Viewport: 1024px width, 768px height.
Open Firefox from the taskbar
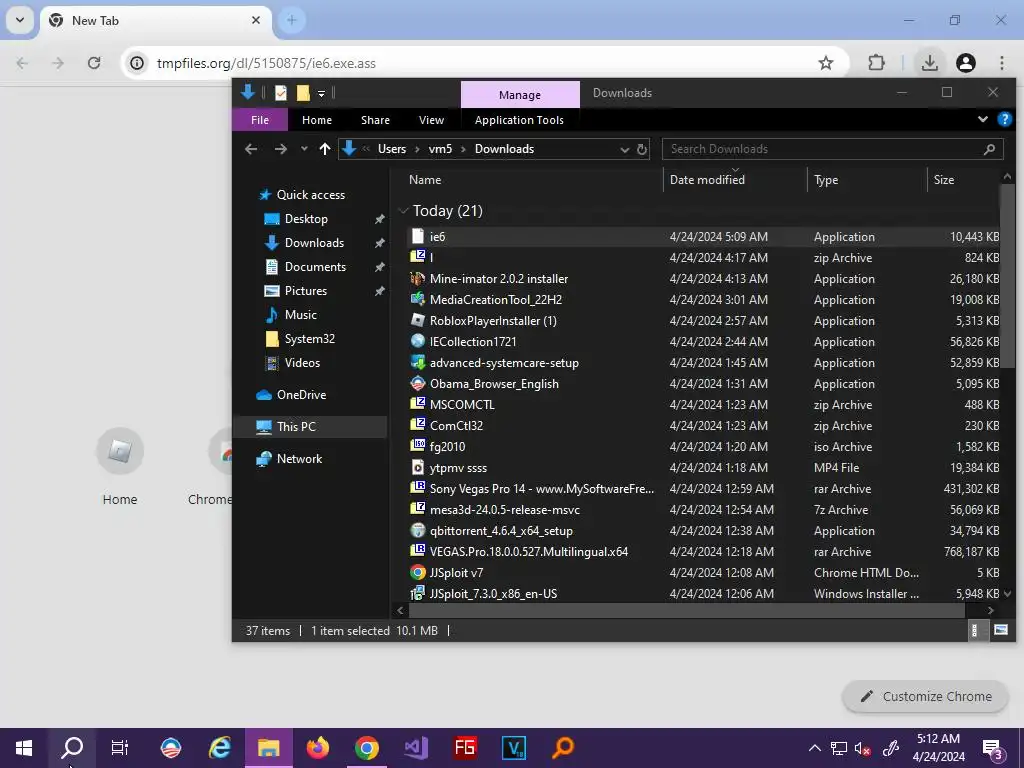tap(318, 748)
